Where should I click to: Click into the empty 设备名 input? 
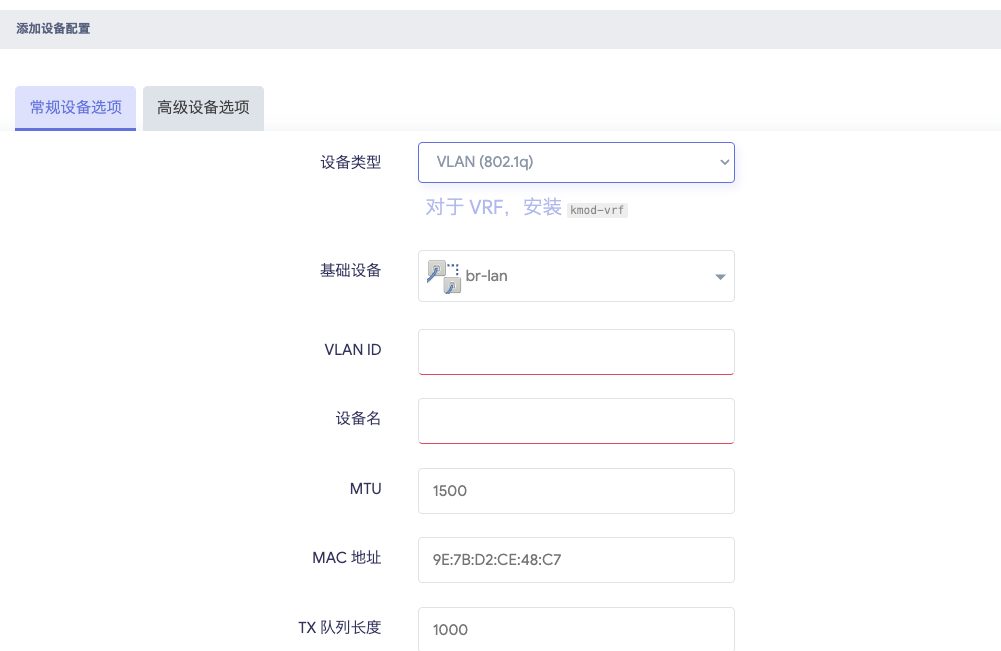pos(576,421)
